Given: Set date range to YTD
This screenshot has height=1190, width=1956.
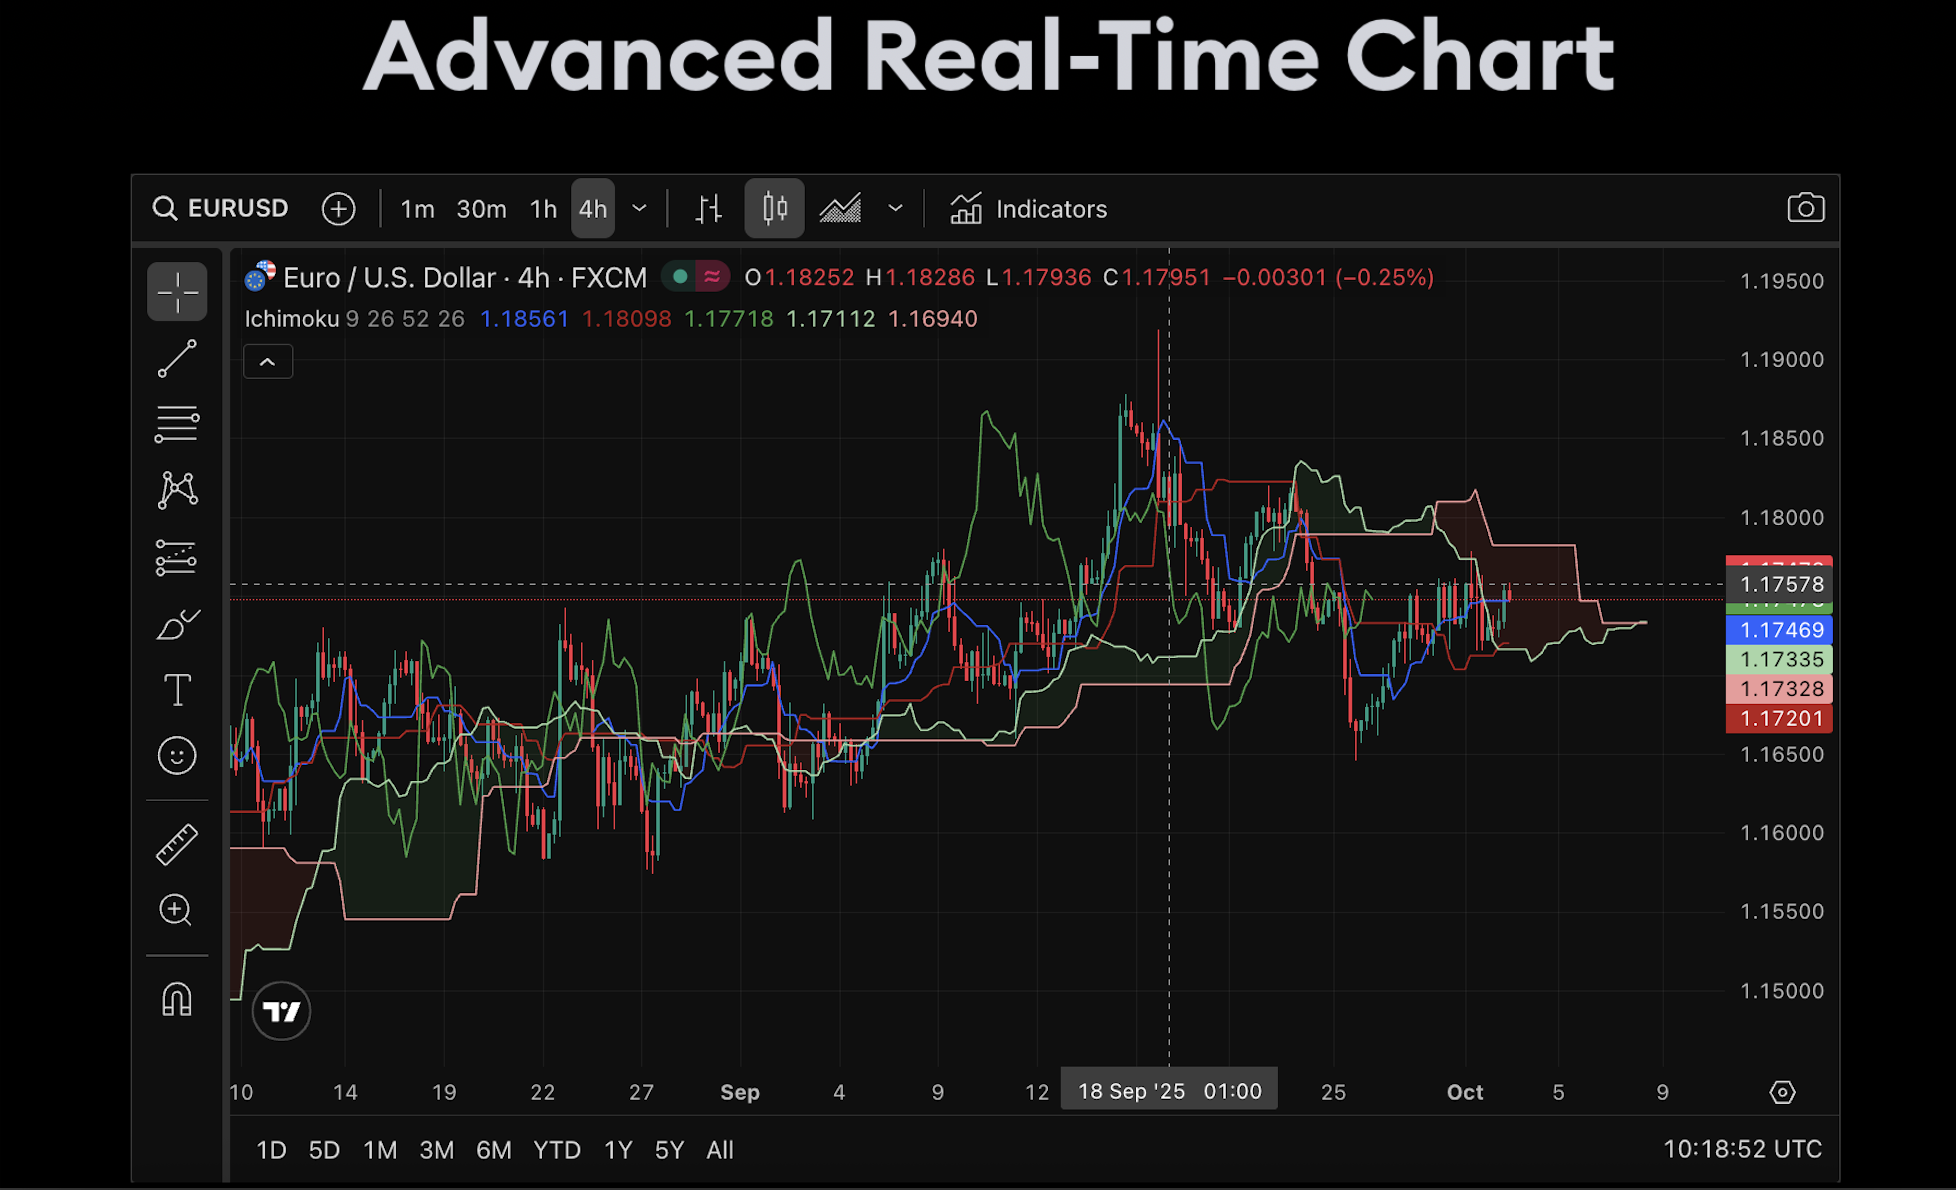Looking at the screenshot, I should click(556, 1150).
